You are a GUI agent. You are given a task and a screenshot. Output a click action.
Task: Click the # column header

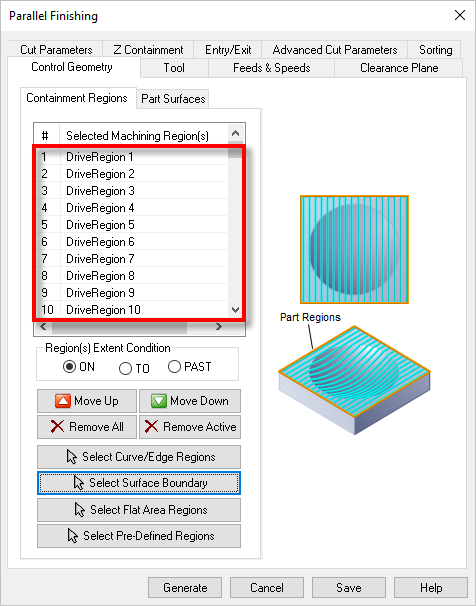pyautogui.click(x=47, y=135)
